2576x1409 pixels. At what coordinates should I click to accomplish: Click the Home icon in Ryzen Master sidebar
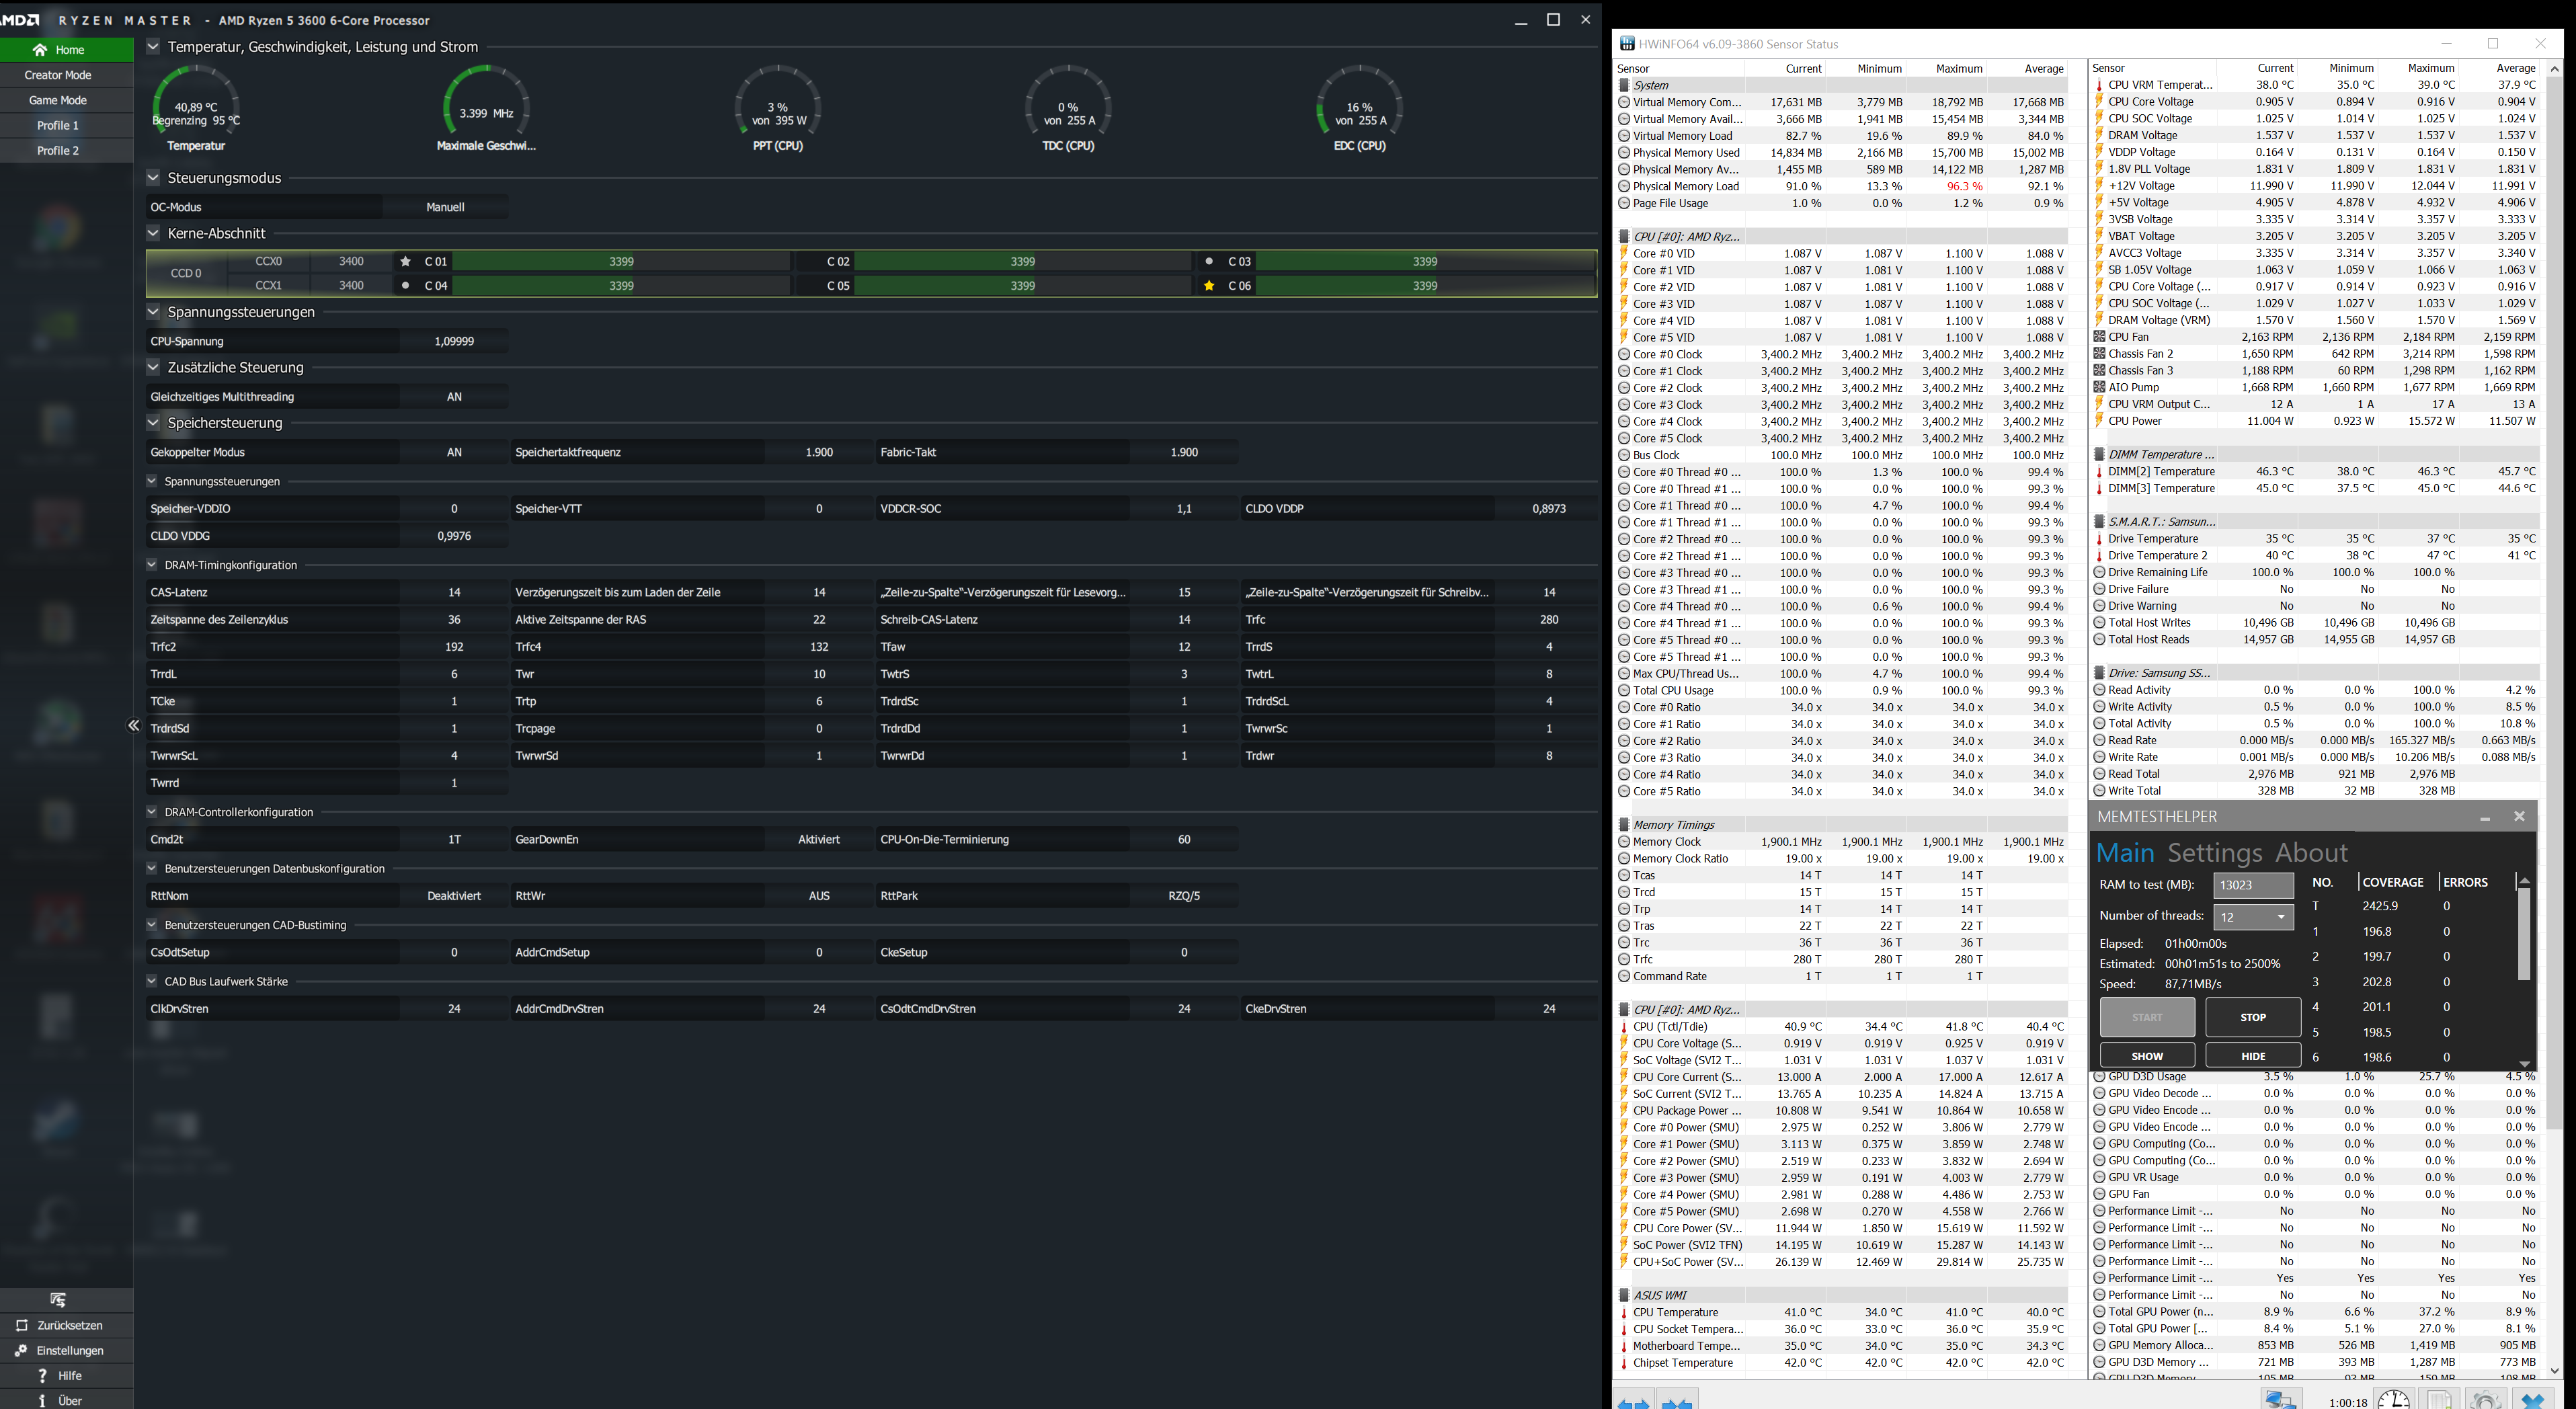coord(40,50)
